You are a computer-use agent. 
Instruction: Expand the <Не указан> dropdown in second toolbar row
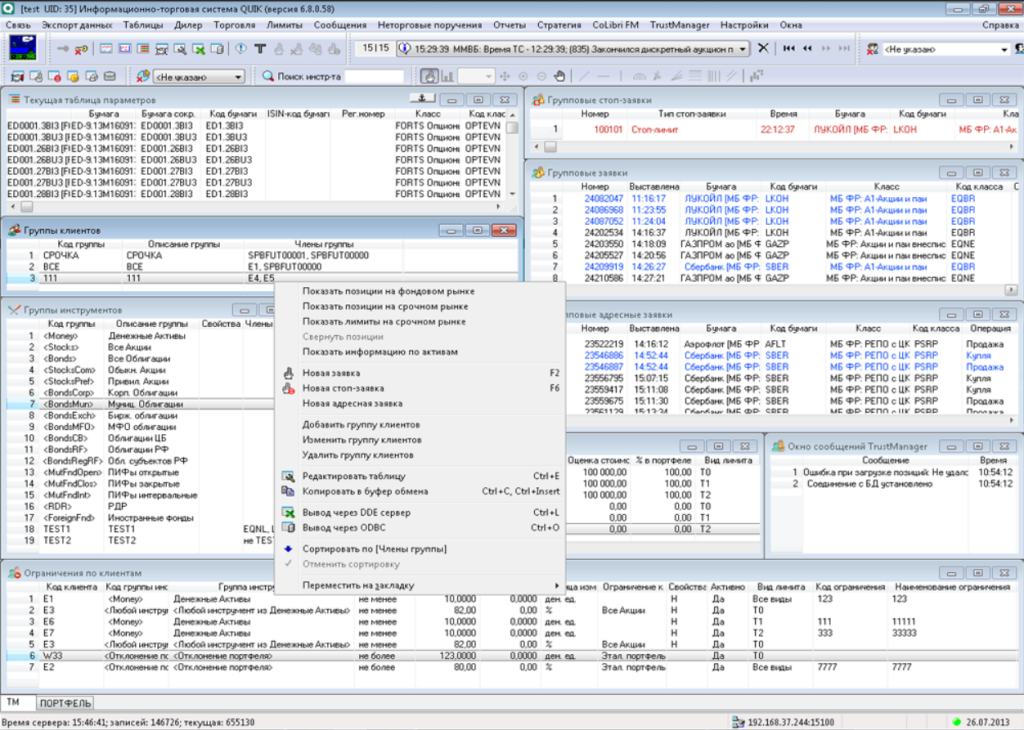(x=237, y=76)
